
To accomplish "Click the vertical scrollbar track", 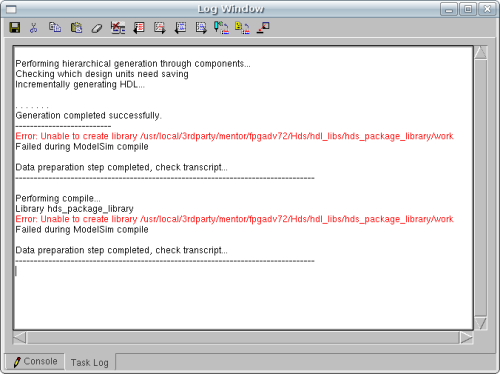I will coord(481,188).
